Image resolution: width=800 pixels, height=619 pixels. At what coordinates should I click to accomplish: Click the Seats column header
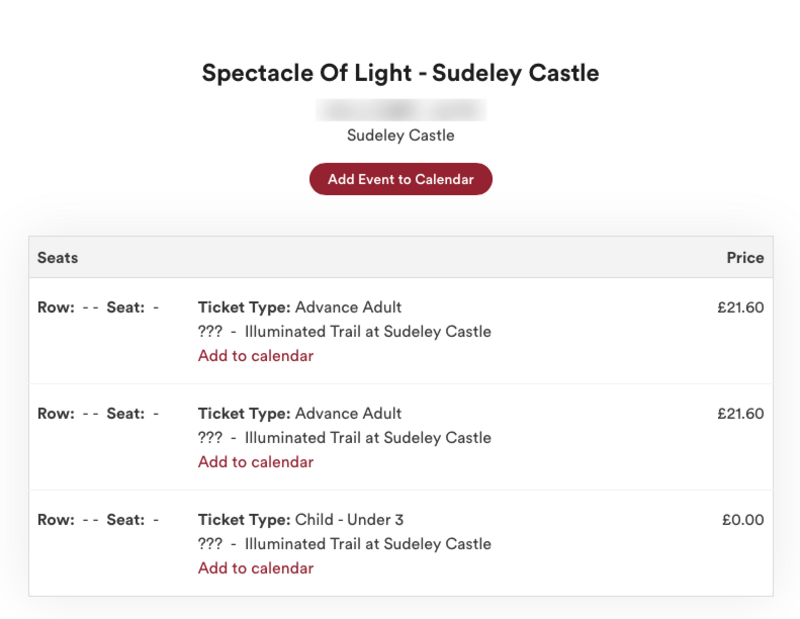58,258
